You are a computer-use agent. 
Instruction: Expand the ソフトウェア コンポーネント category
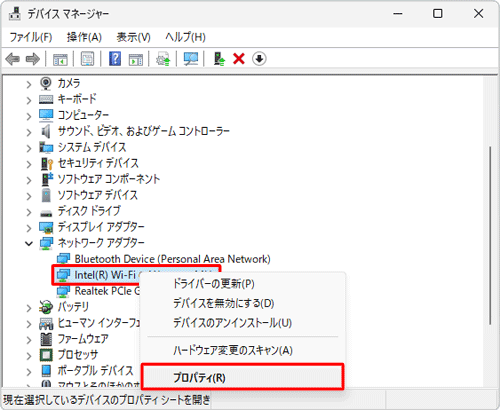pos(29,180)
